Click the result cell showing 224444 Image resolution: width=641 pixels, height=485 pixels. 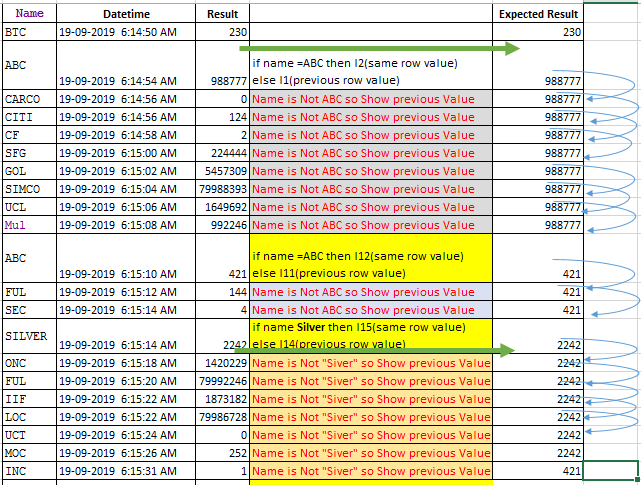(x=222, y=153)
